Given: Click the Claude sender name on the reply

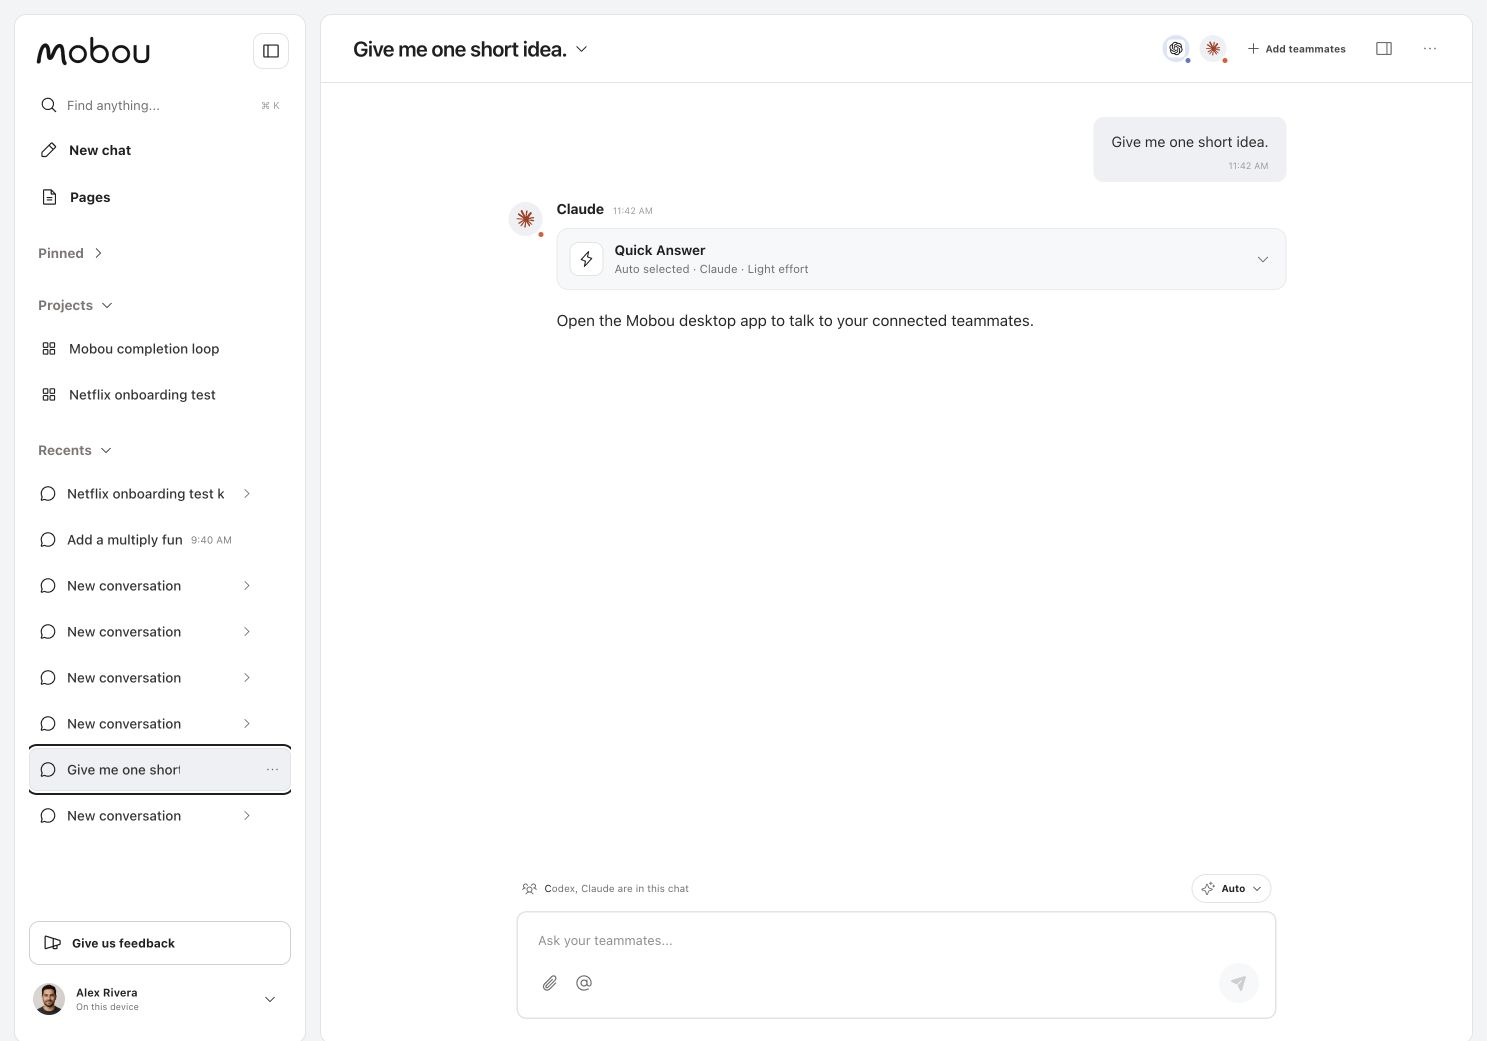Looking at the screenshot, I should point(580,209).
